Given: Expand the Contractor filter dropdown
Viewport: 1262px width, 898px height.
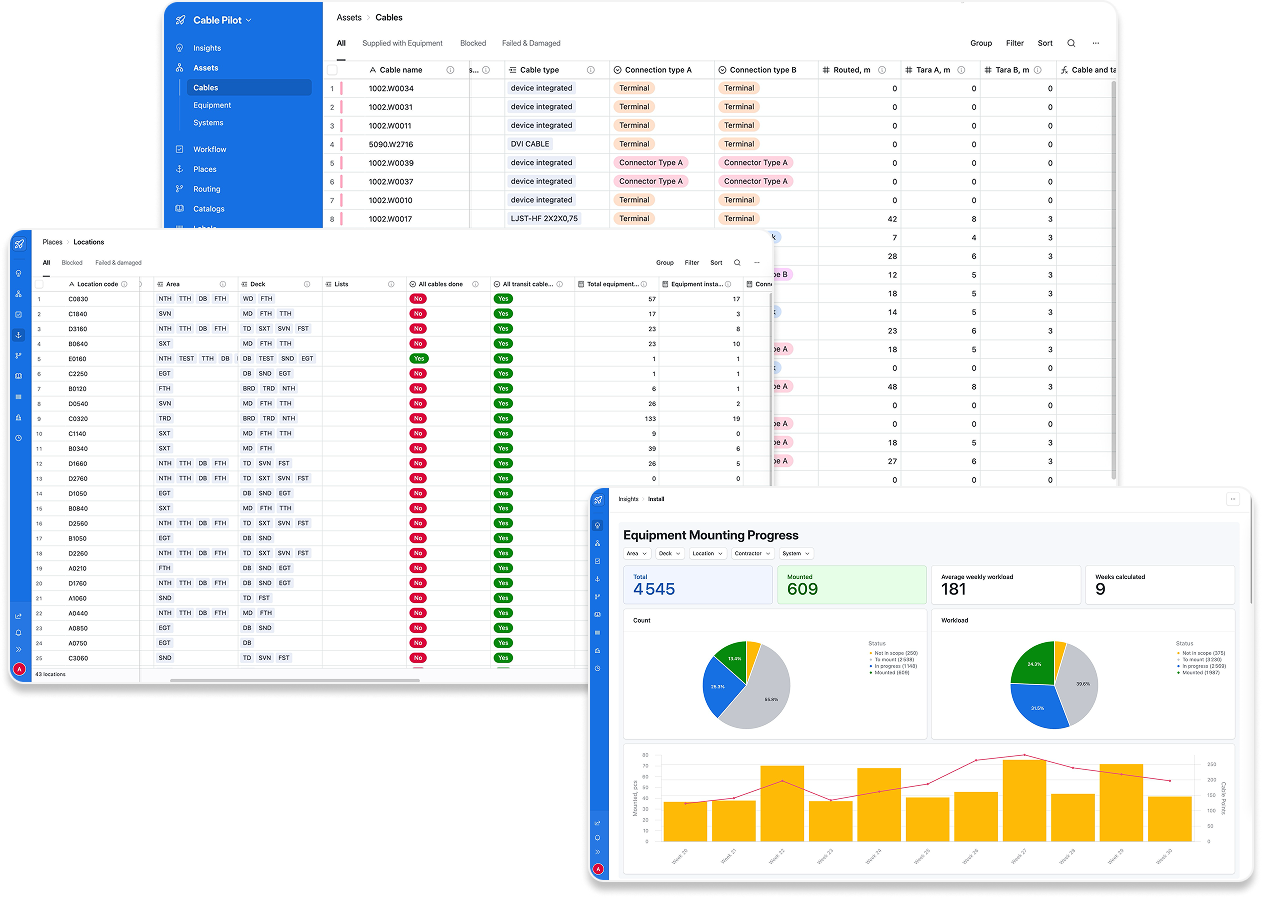Looking at the screenshot, I should pyautogui.click(x=751, y=553).
